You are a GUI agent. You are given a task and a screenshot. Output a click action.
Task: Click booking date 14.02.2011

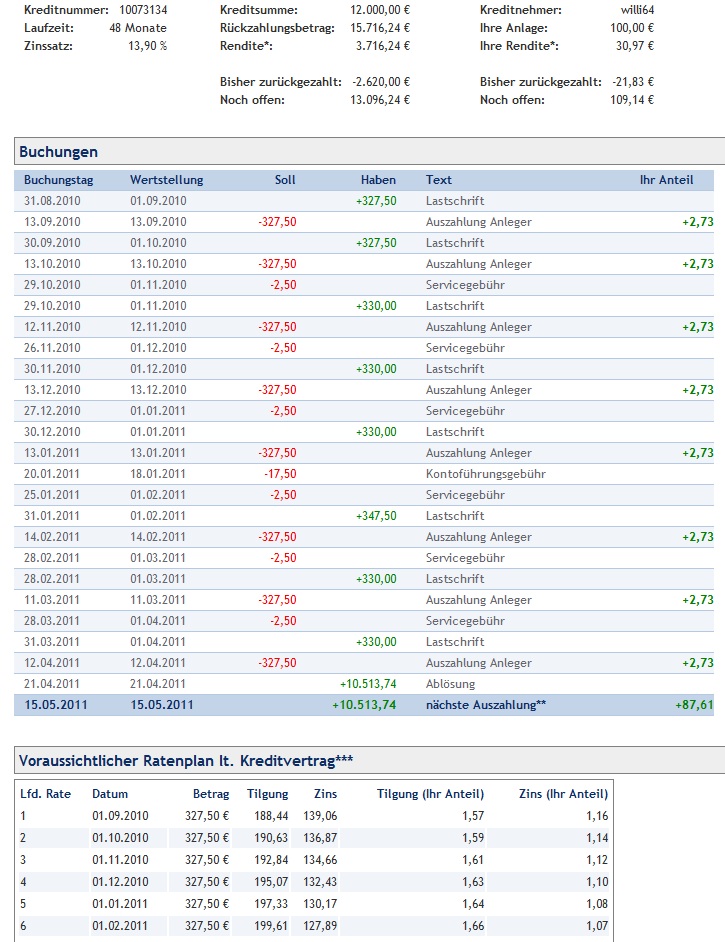[x=52, y=537]
